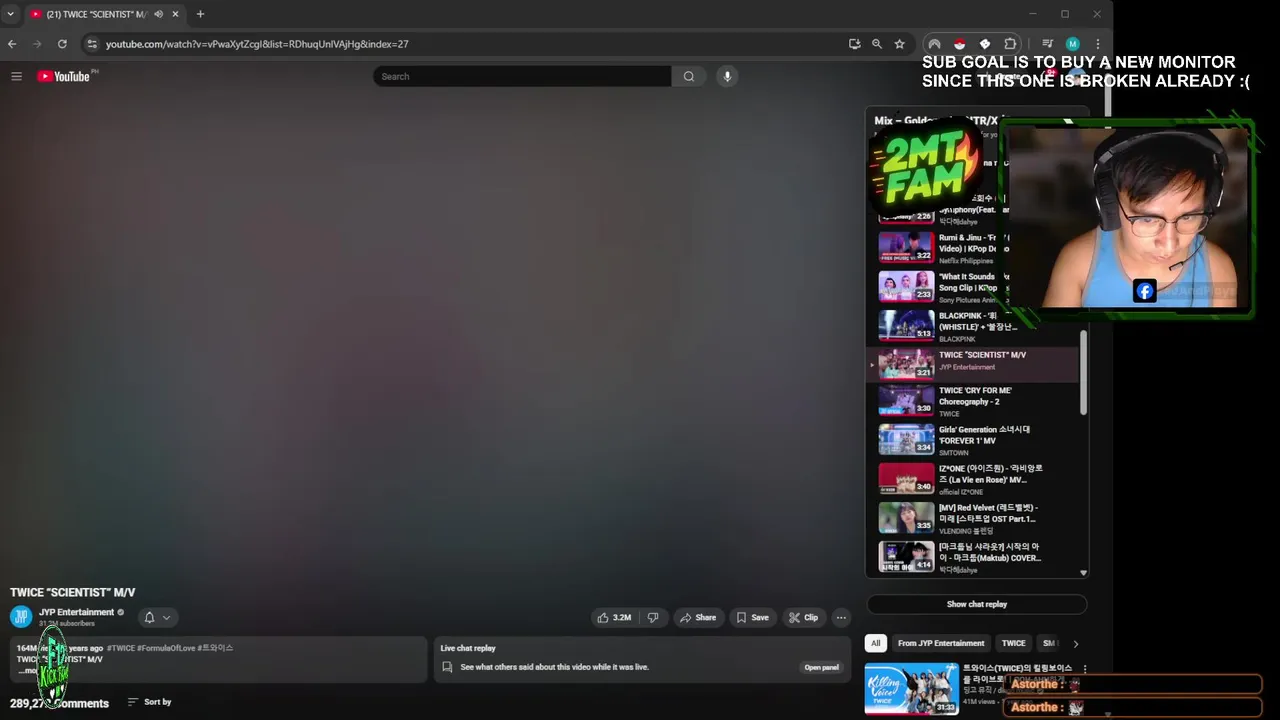Play Red Velvet MV playlist item
1280x720 pixels.
973,520
